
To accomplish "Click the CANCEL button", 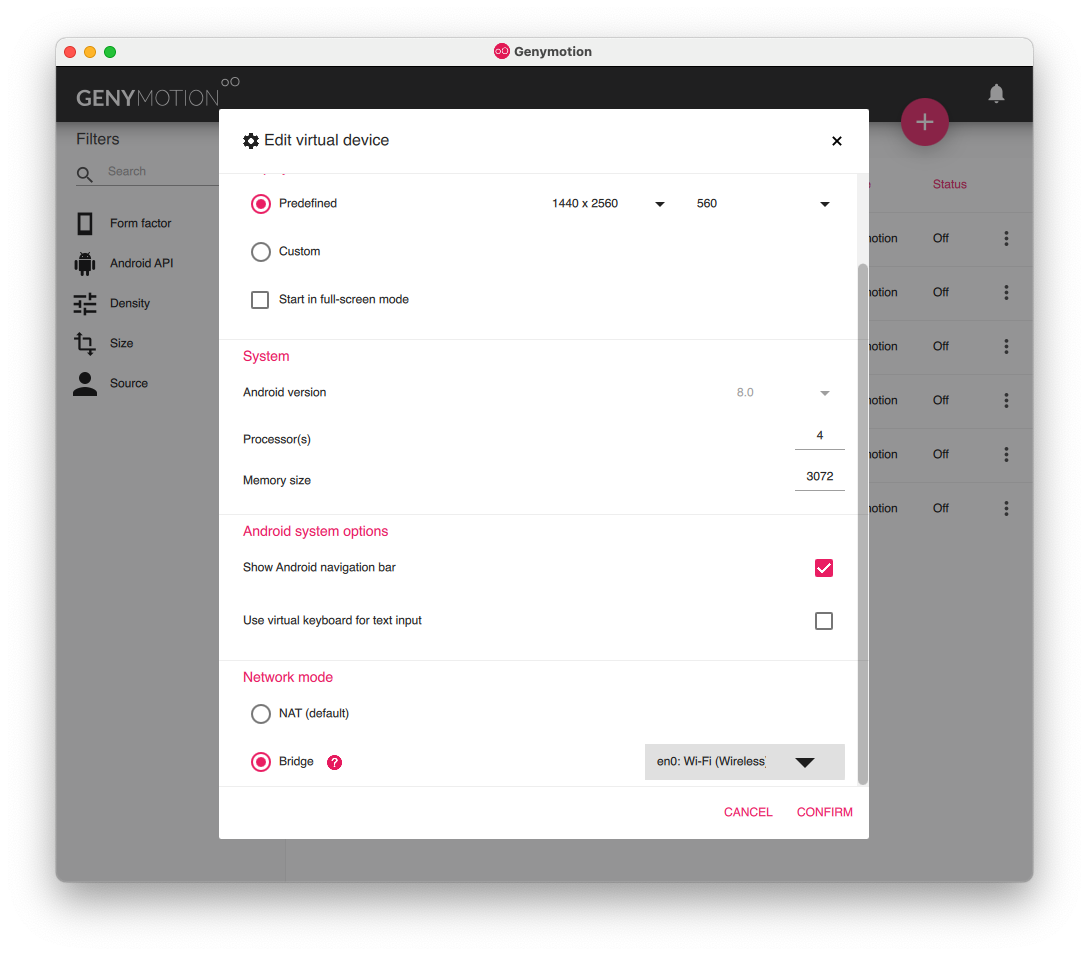I will [748, 812].
